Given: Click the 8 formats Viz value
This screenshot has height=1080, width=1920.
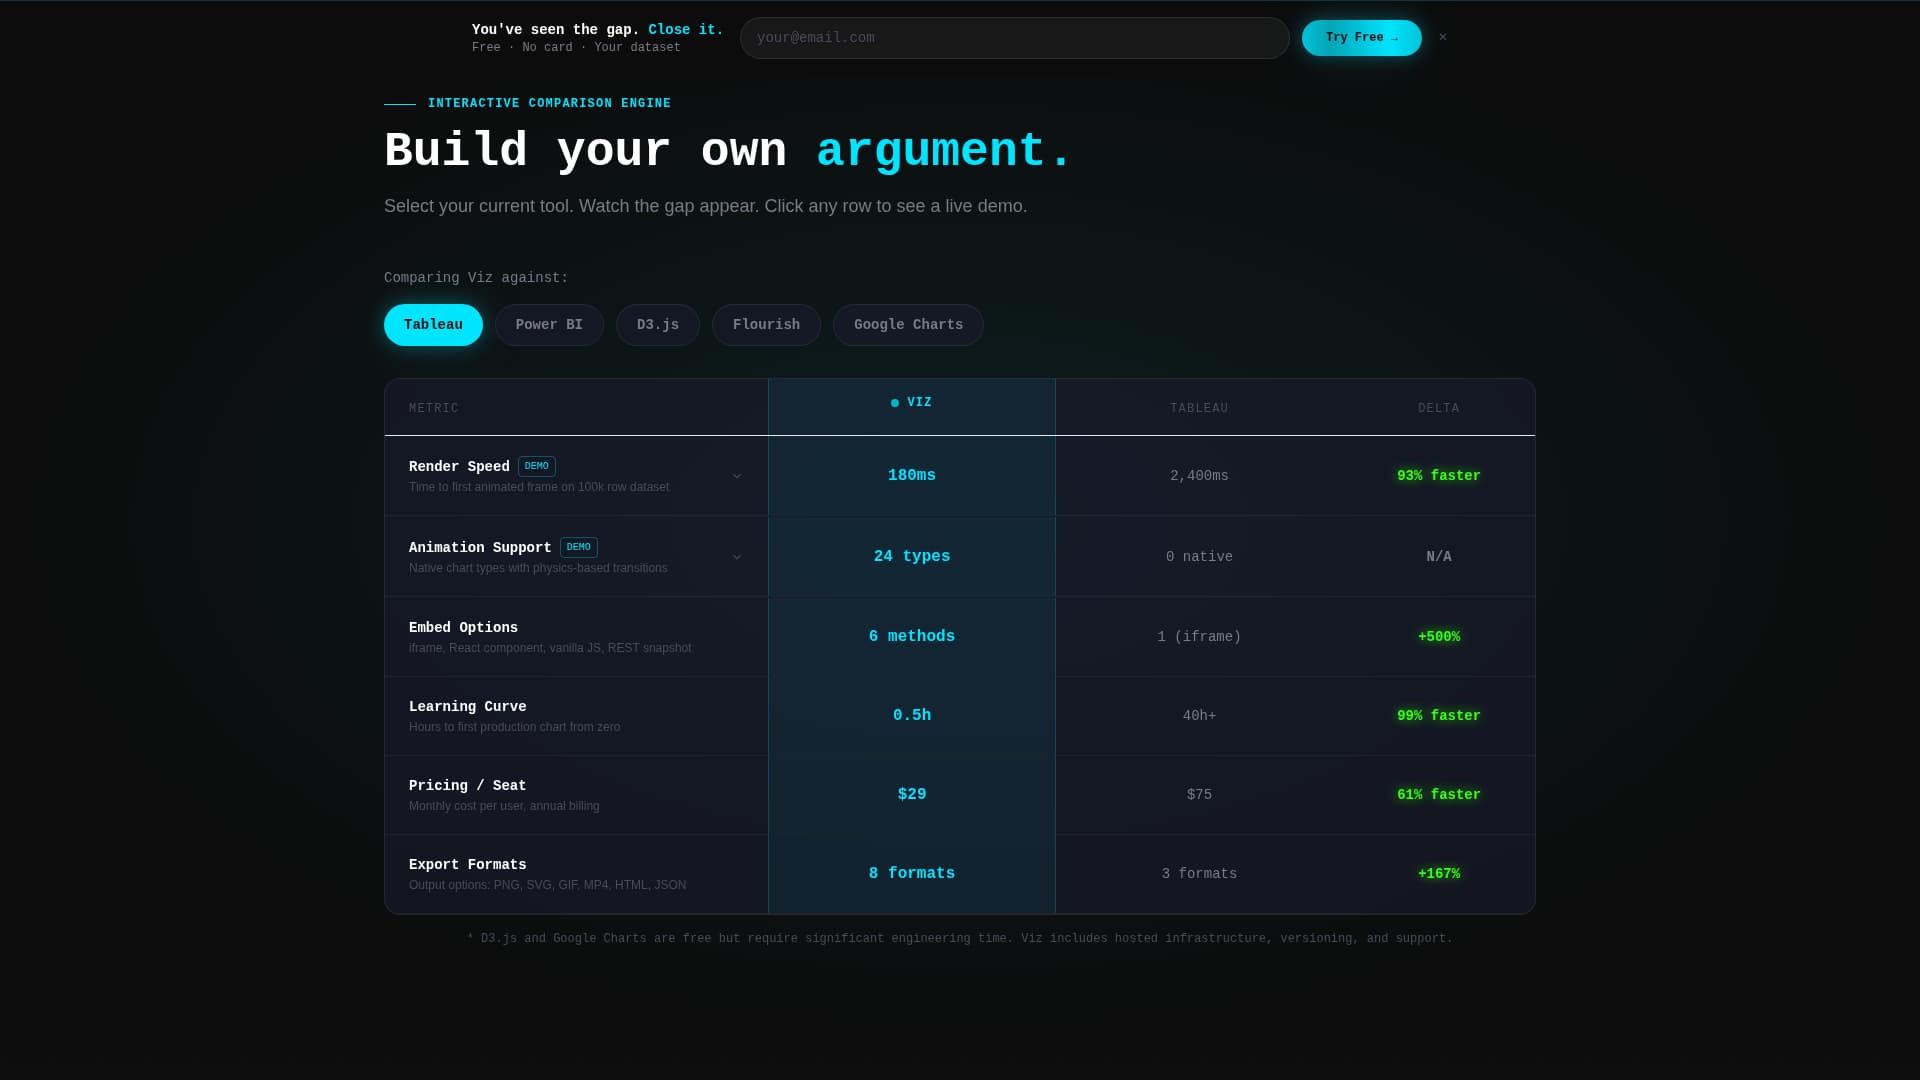Looking at the screenshot, I should 912,874.
